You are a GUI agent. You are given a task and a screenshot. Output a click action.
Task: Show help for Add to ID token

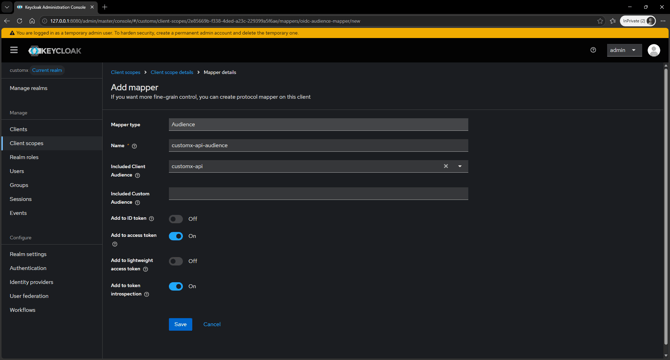[151, 219]
